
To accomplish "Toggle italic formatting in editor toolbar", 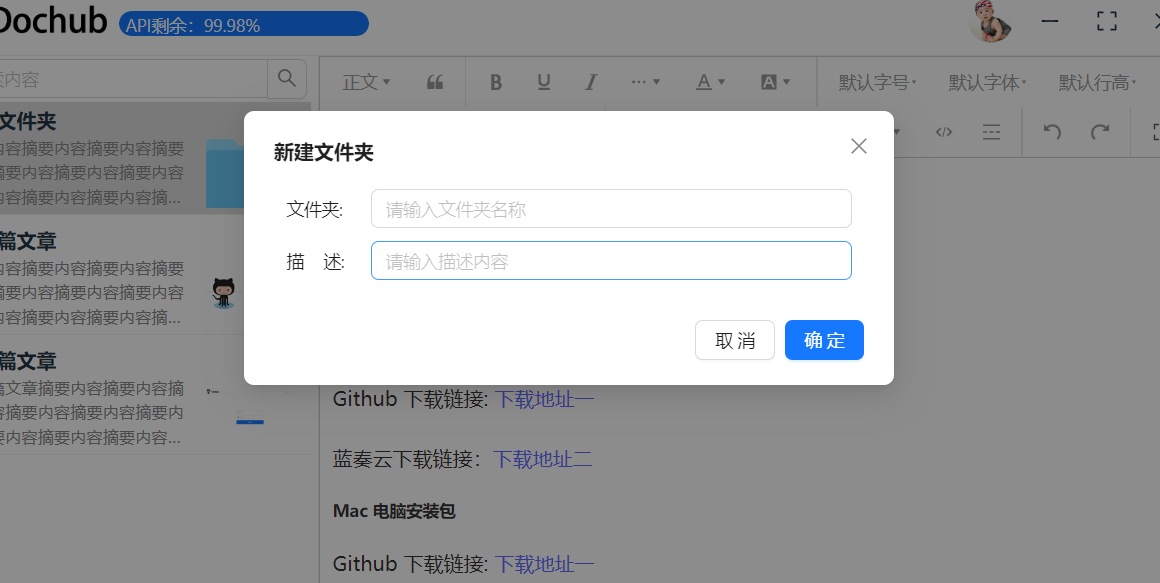I will pos(591,82).
